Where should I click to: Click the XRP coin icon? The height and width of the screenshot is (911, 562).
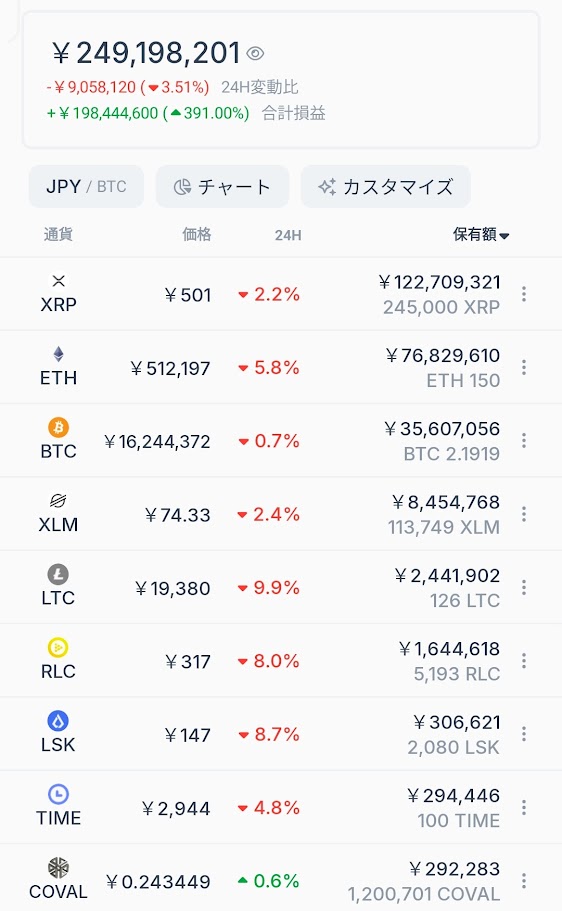click(x=58, y=281)
